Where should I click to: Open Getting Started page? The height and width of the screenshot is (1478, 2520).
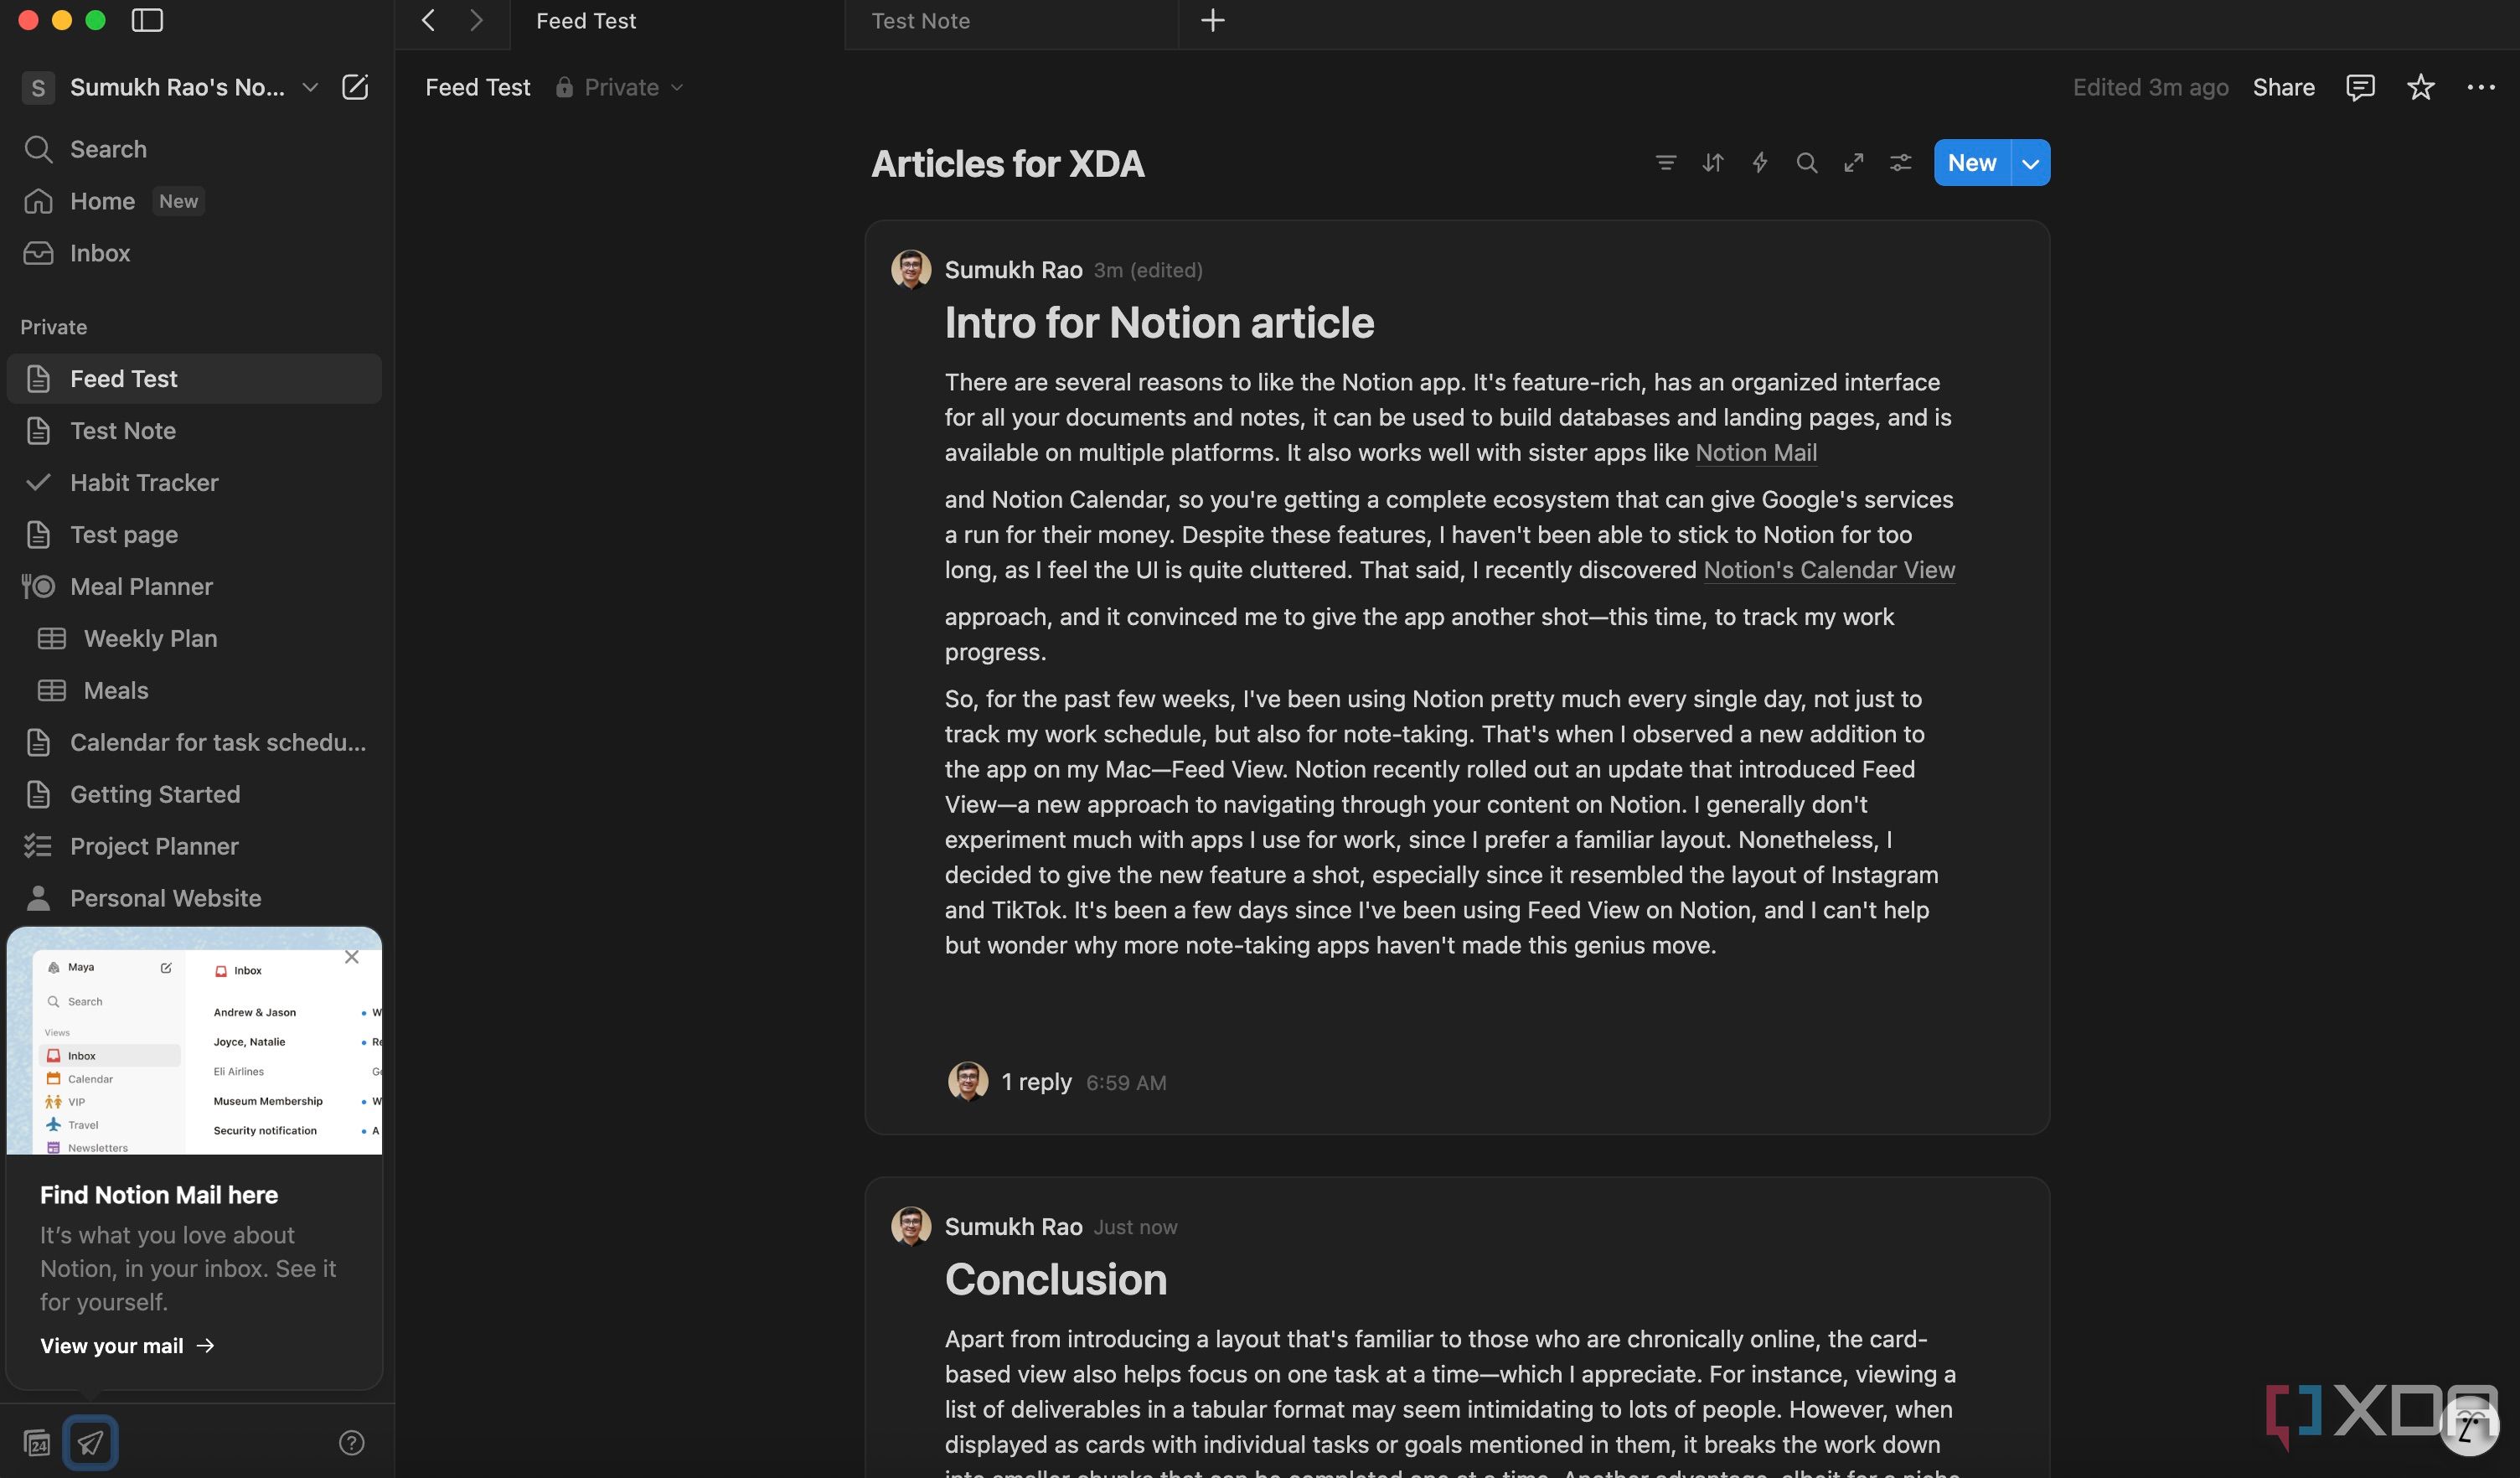click(x=194, y=795)
